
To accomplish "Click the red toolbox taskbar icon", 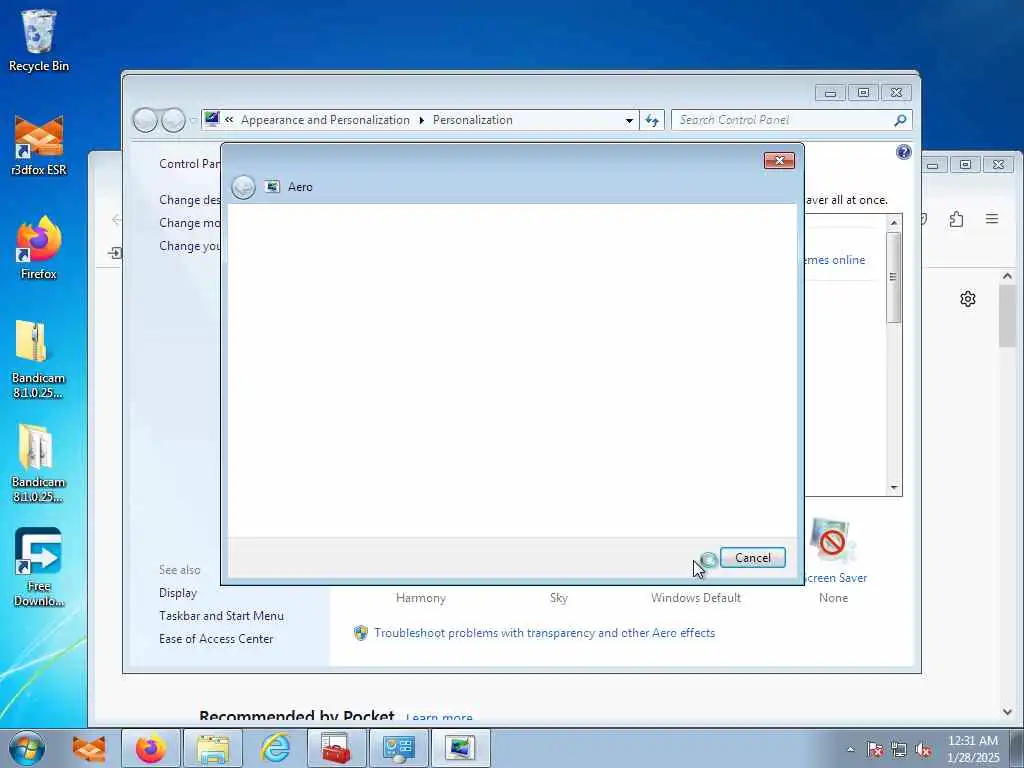I will [x=337, y=748].
